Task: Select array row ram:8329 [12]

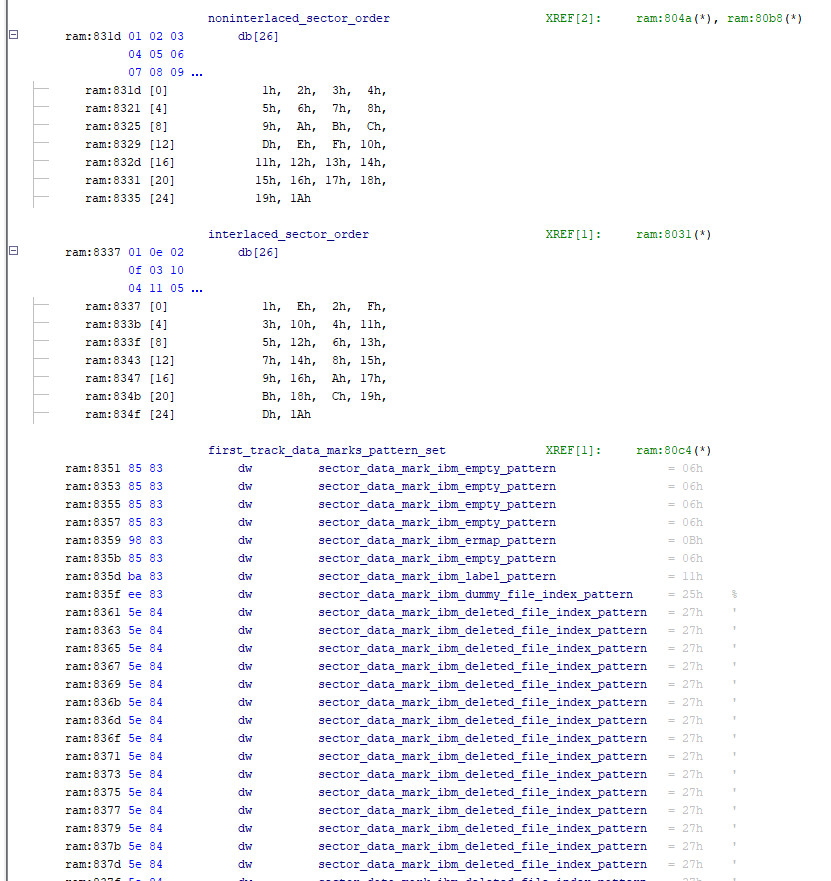Action: point(235,144)
